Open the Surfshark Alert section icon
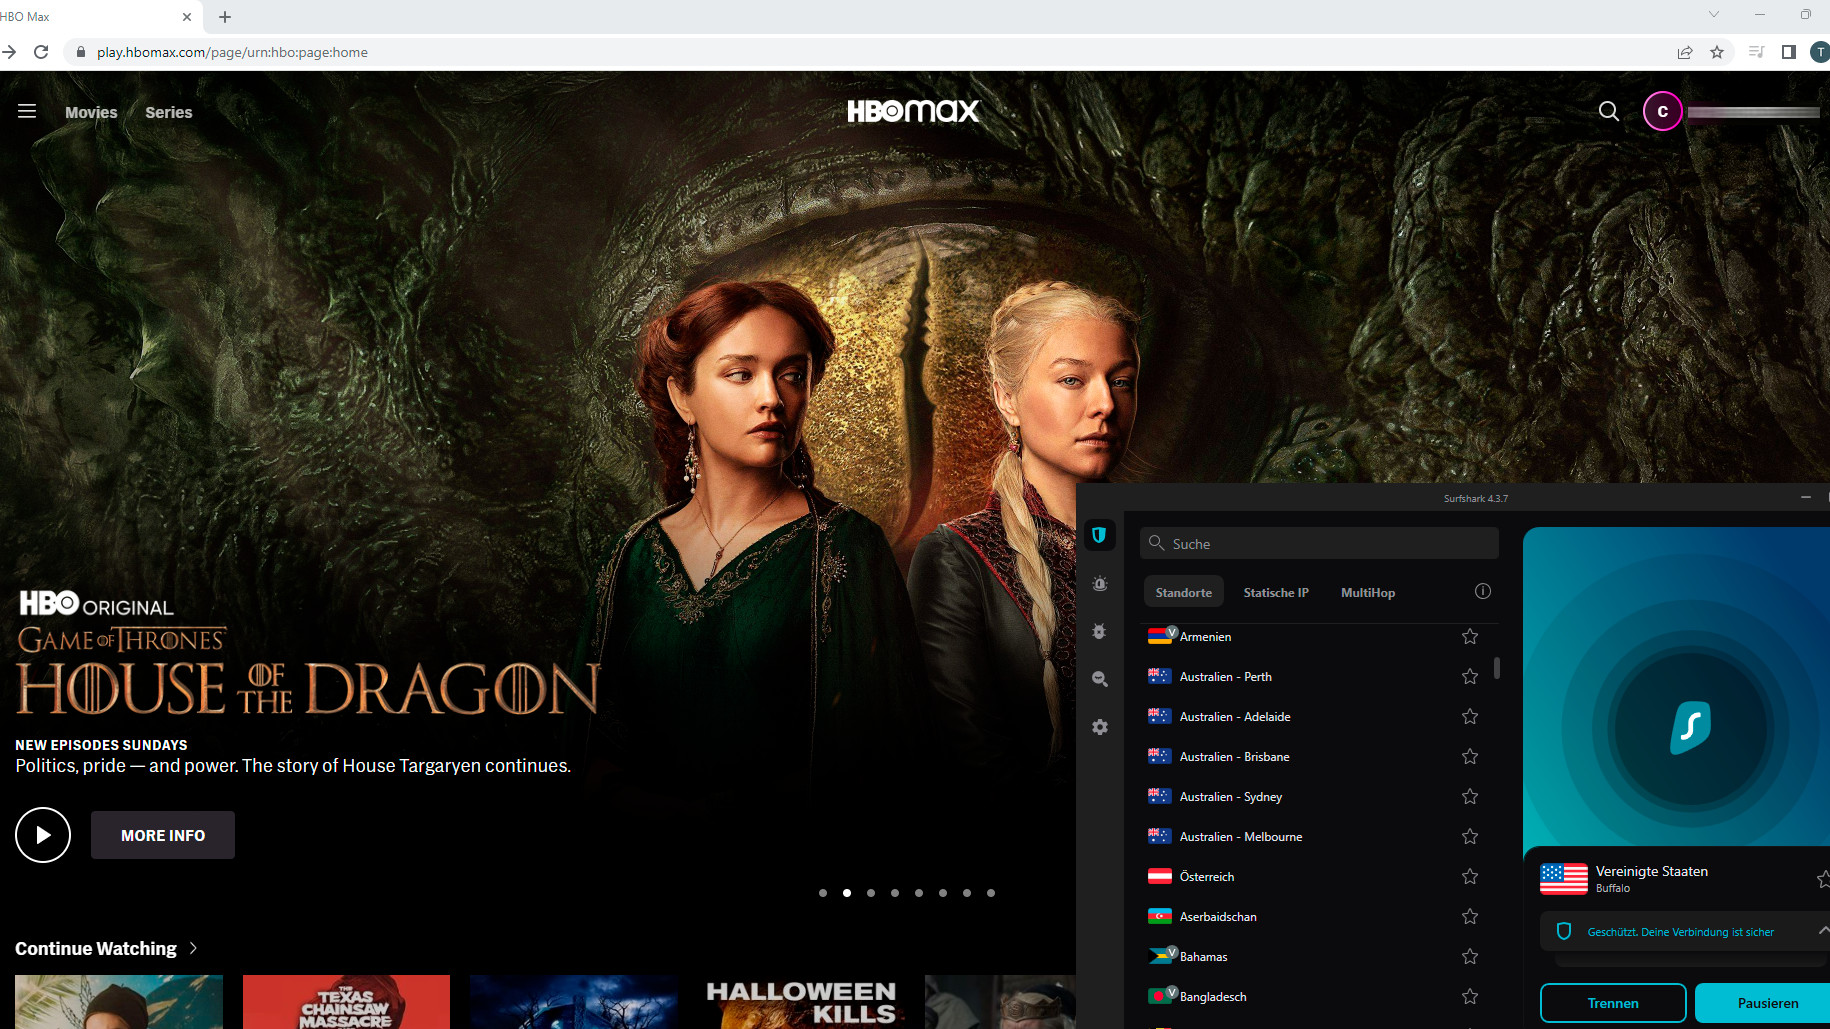The image size is (1830, 1029). (x=1100, y=584)
